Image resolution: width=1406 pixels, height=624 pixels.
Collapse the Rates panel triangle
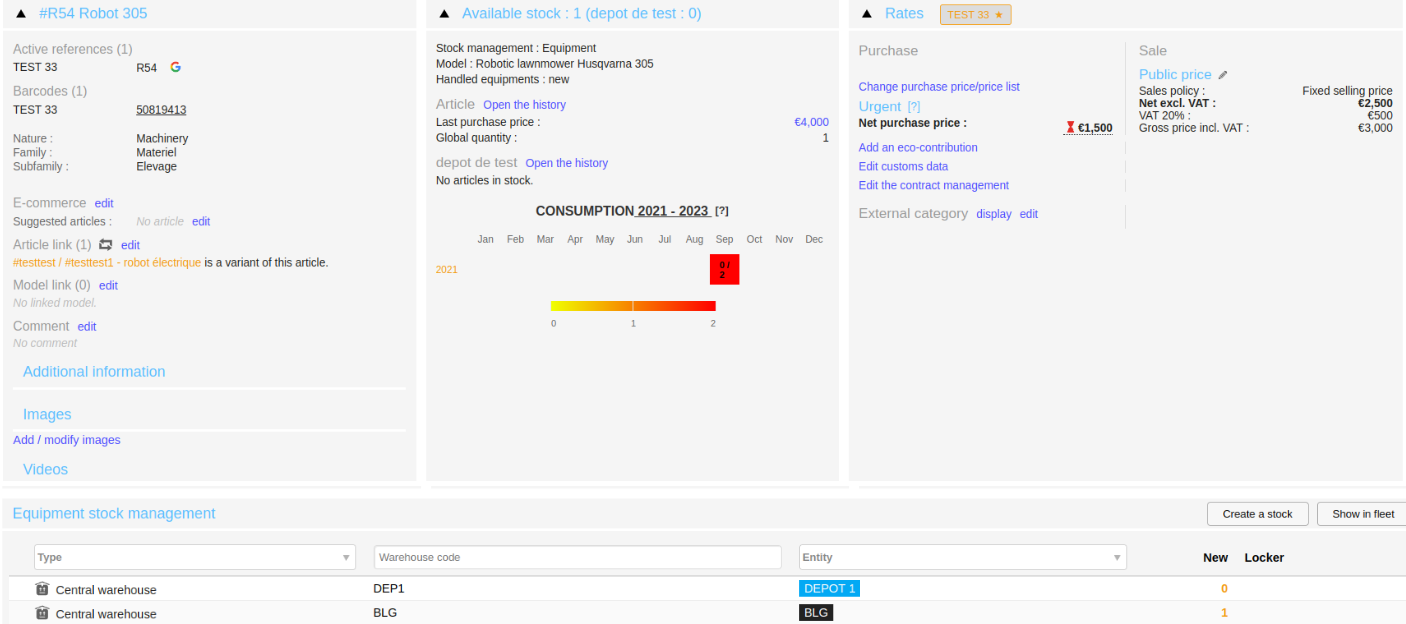[867, 14]
